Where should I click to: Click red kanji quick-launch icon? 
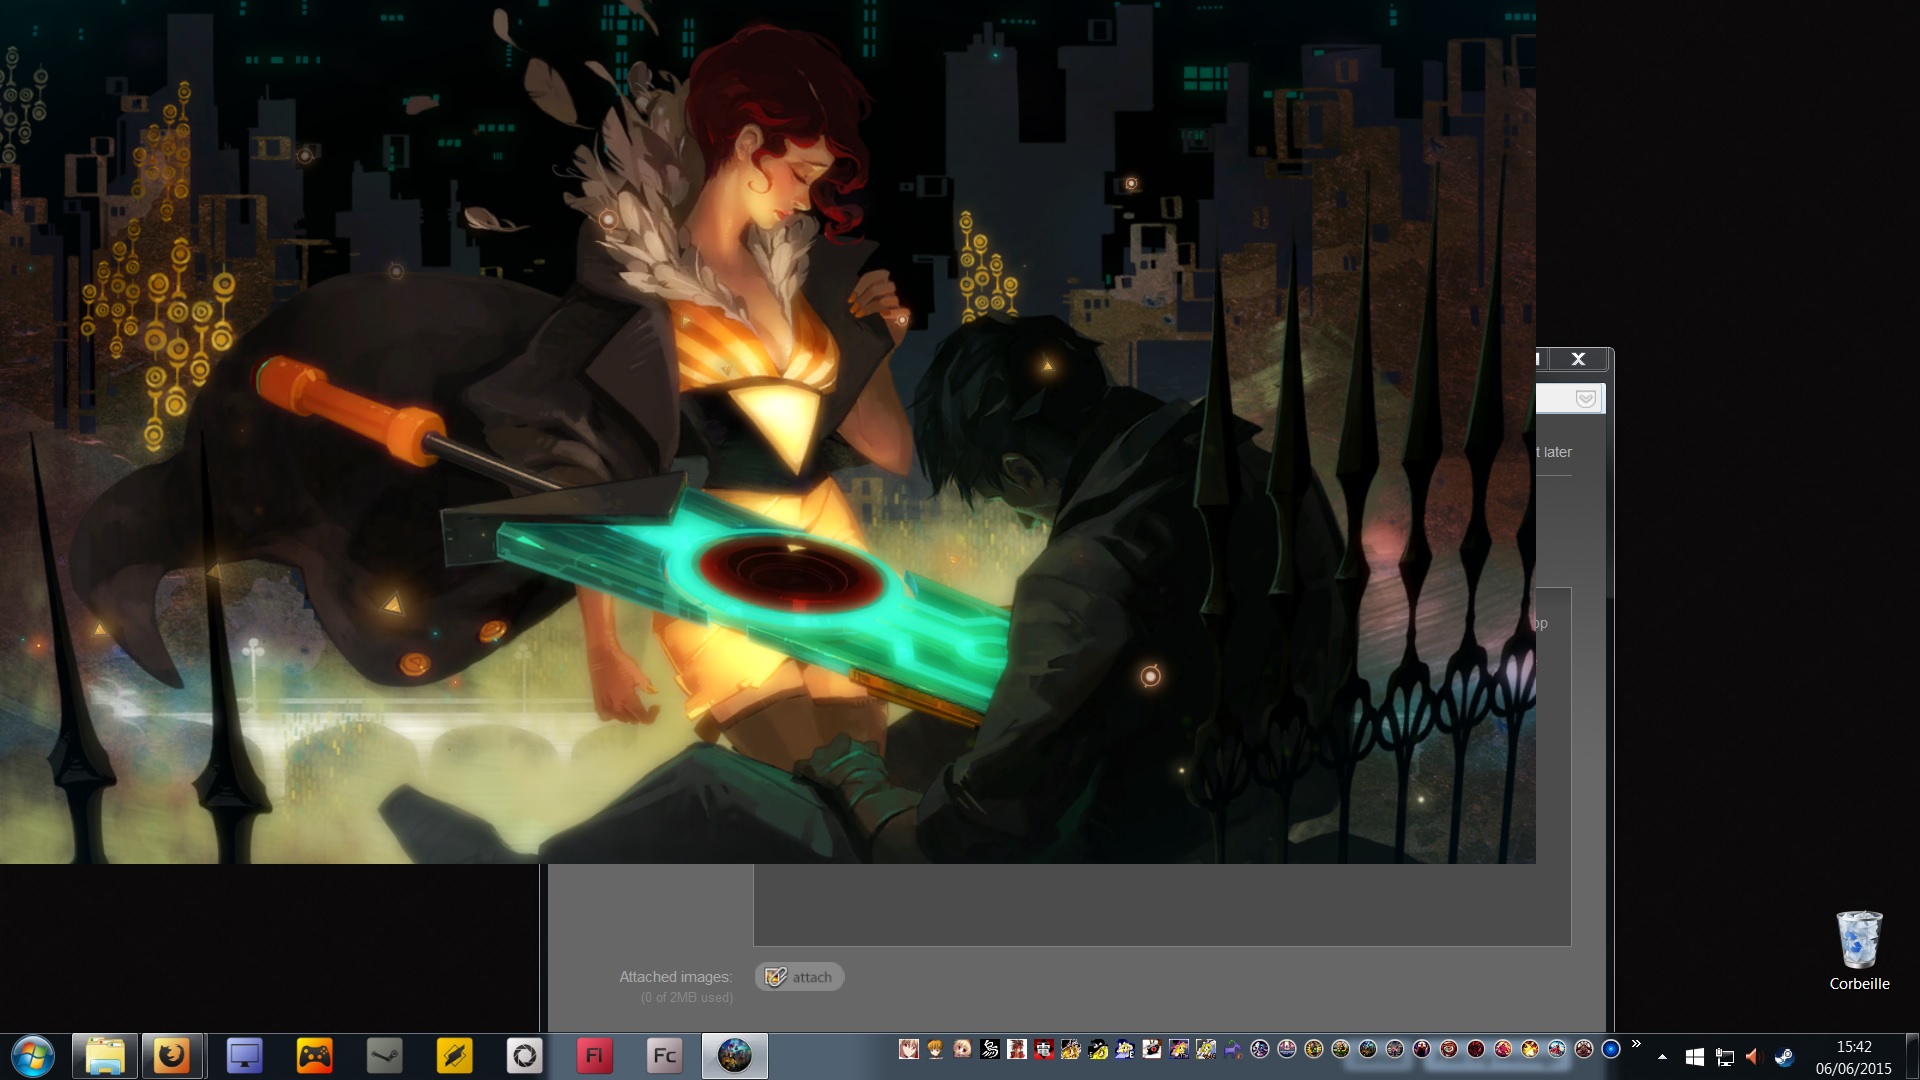[1043, 1049]
